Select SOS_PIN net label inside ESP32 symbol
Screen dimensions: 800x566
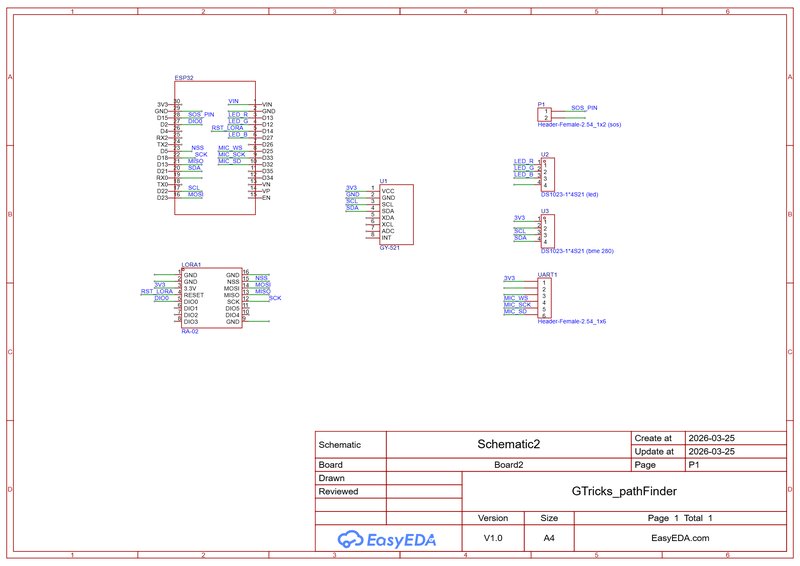point(201,114)
